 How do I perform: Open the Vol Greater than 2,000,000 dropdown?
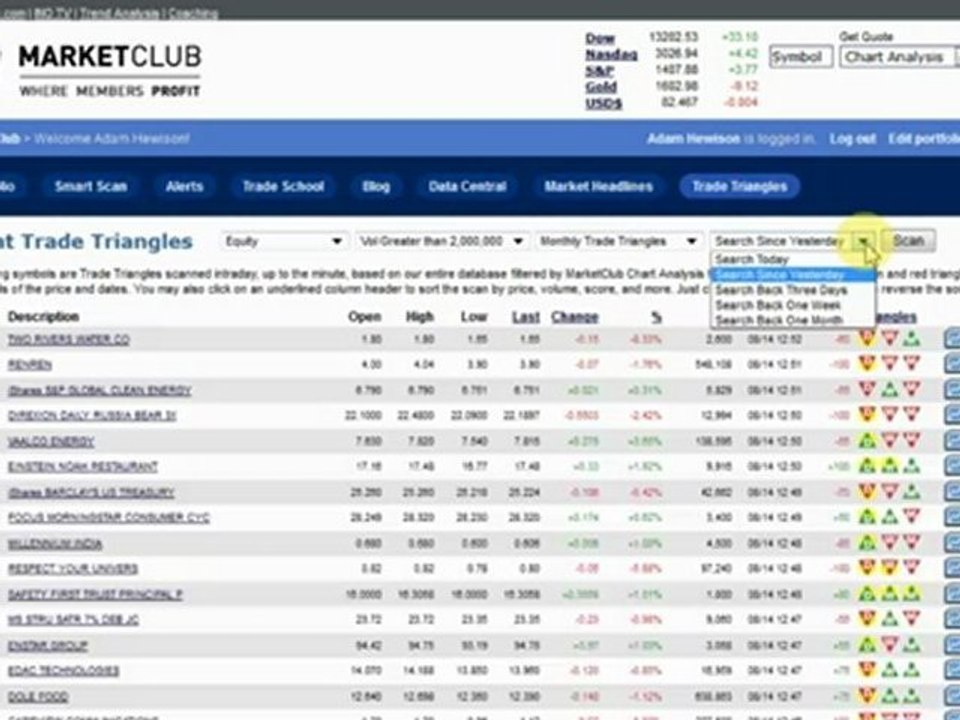click(x=442, y=241)
